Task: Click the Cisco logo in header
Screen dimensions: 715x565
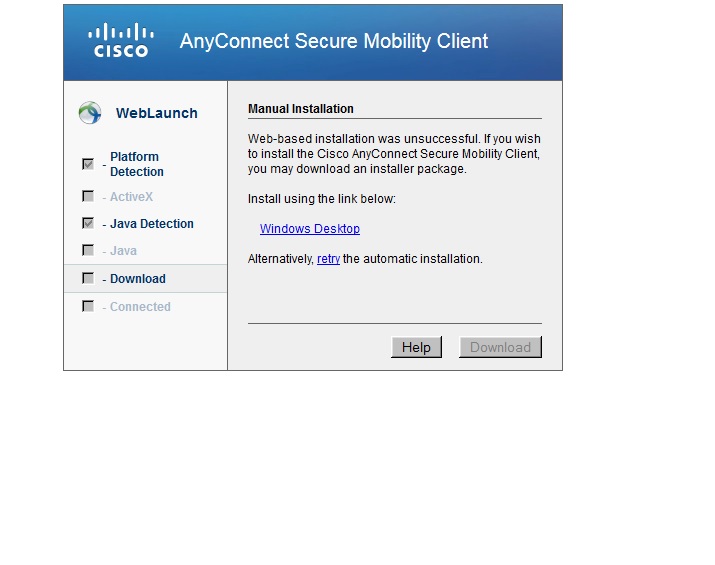Action: coord(121,40)
